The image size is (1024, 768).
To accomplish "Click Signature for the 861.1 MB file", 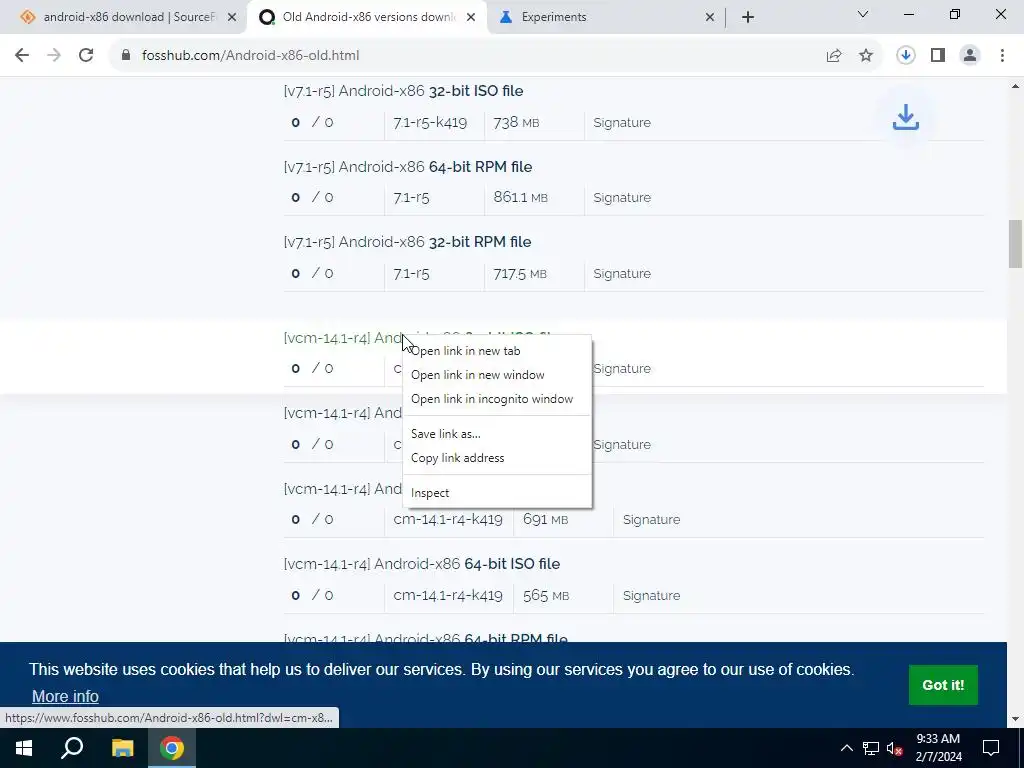I will (622, 198).
